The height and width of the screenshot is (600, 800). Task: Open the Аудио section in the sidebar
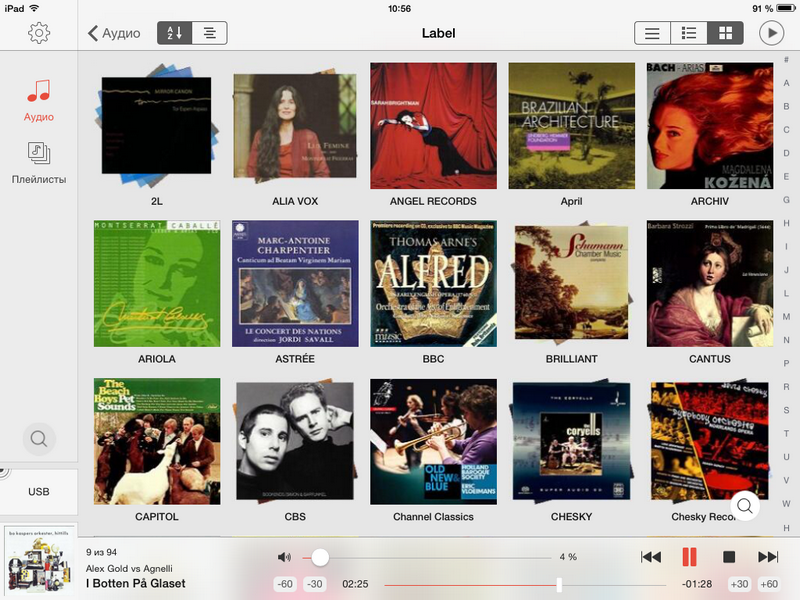pos(39,101)
